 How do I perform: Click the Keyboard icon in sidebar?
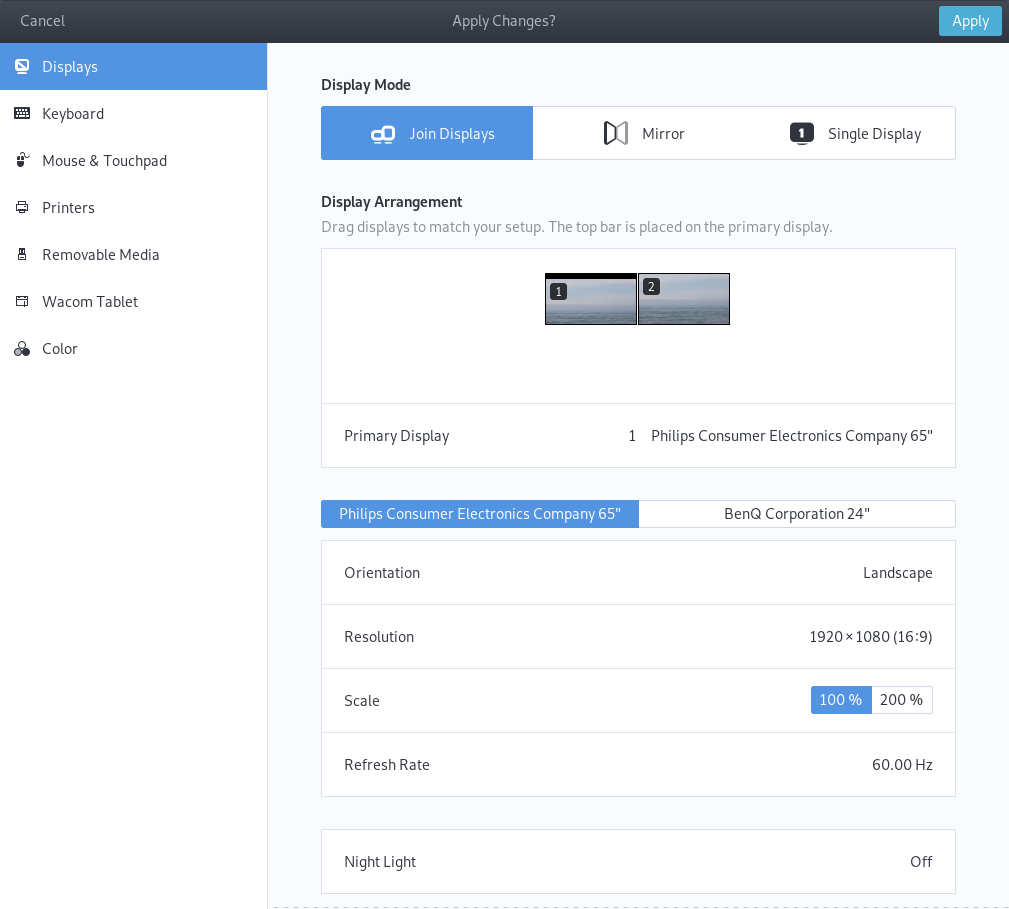pos(21,114)
